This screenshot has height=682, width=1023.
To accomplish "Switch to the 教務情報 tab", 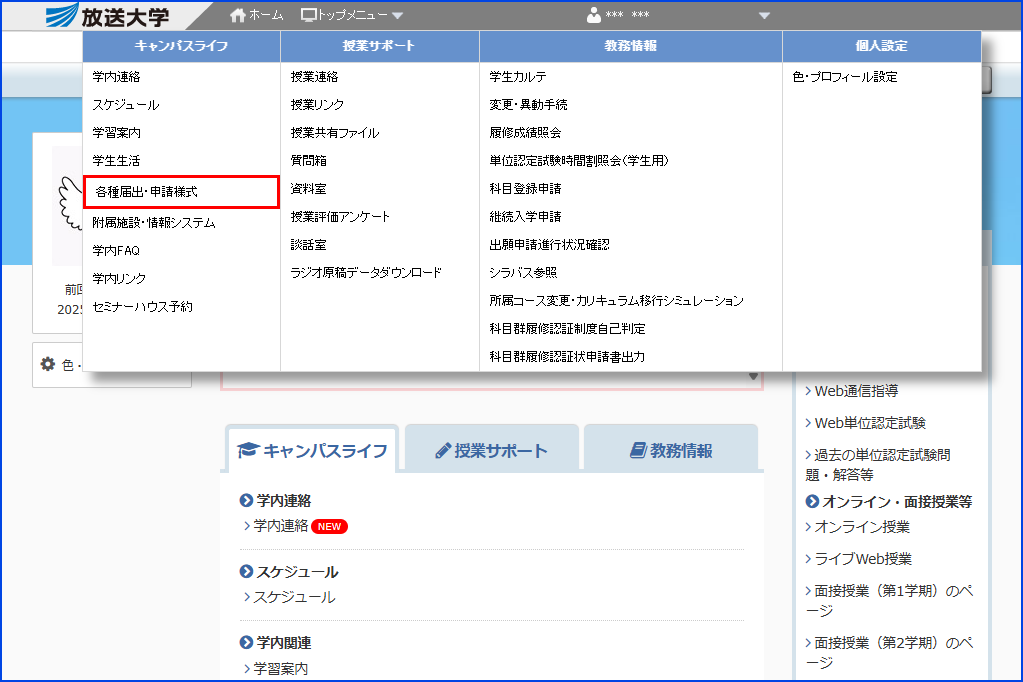I will (x=674, y=448).
